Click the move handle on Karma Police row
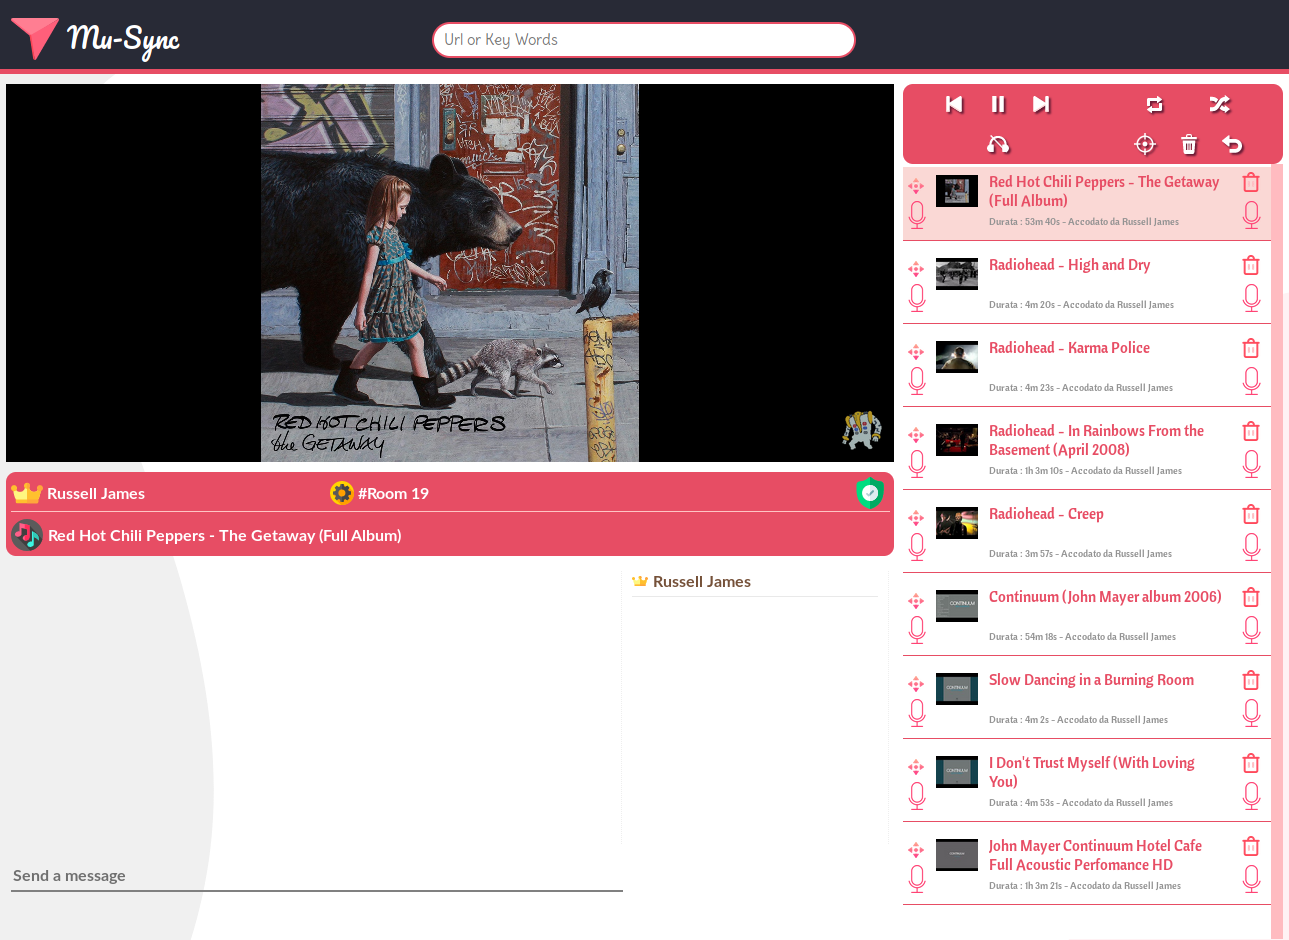Screen dimensions: 1289x940 coord(916,352)
